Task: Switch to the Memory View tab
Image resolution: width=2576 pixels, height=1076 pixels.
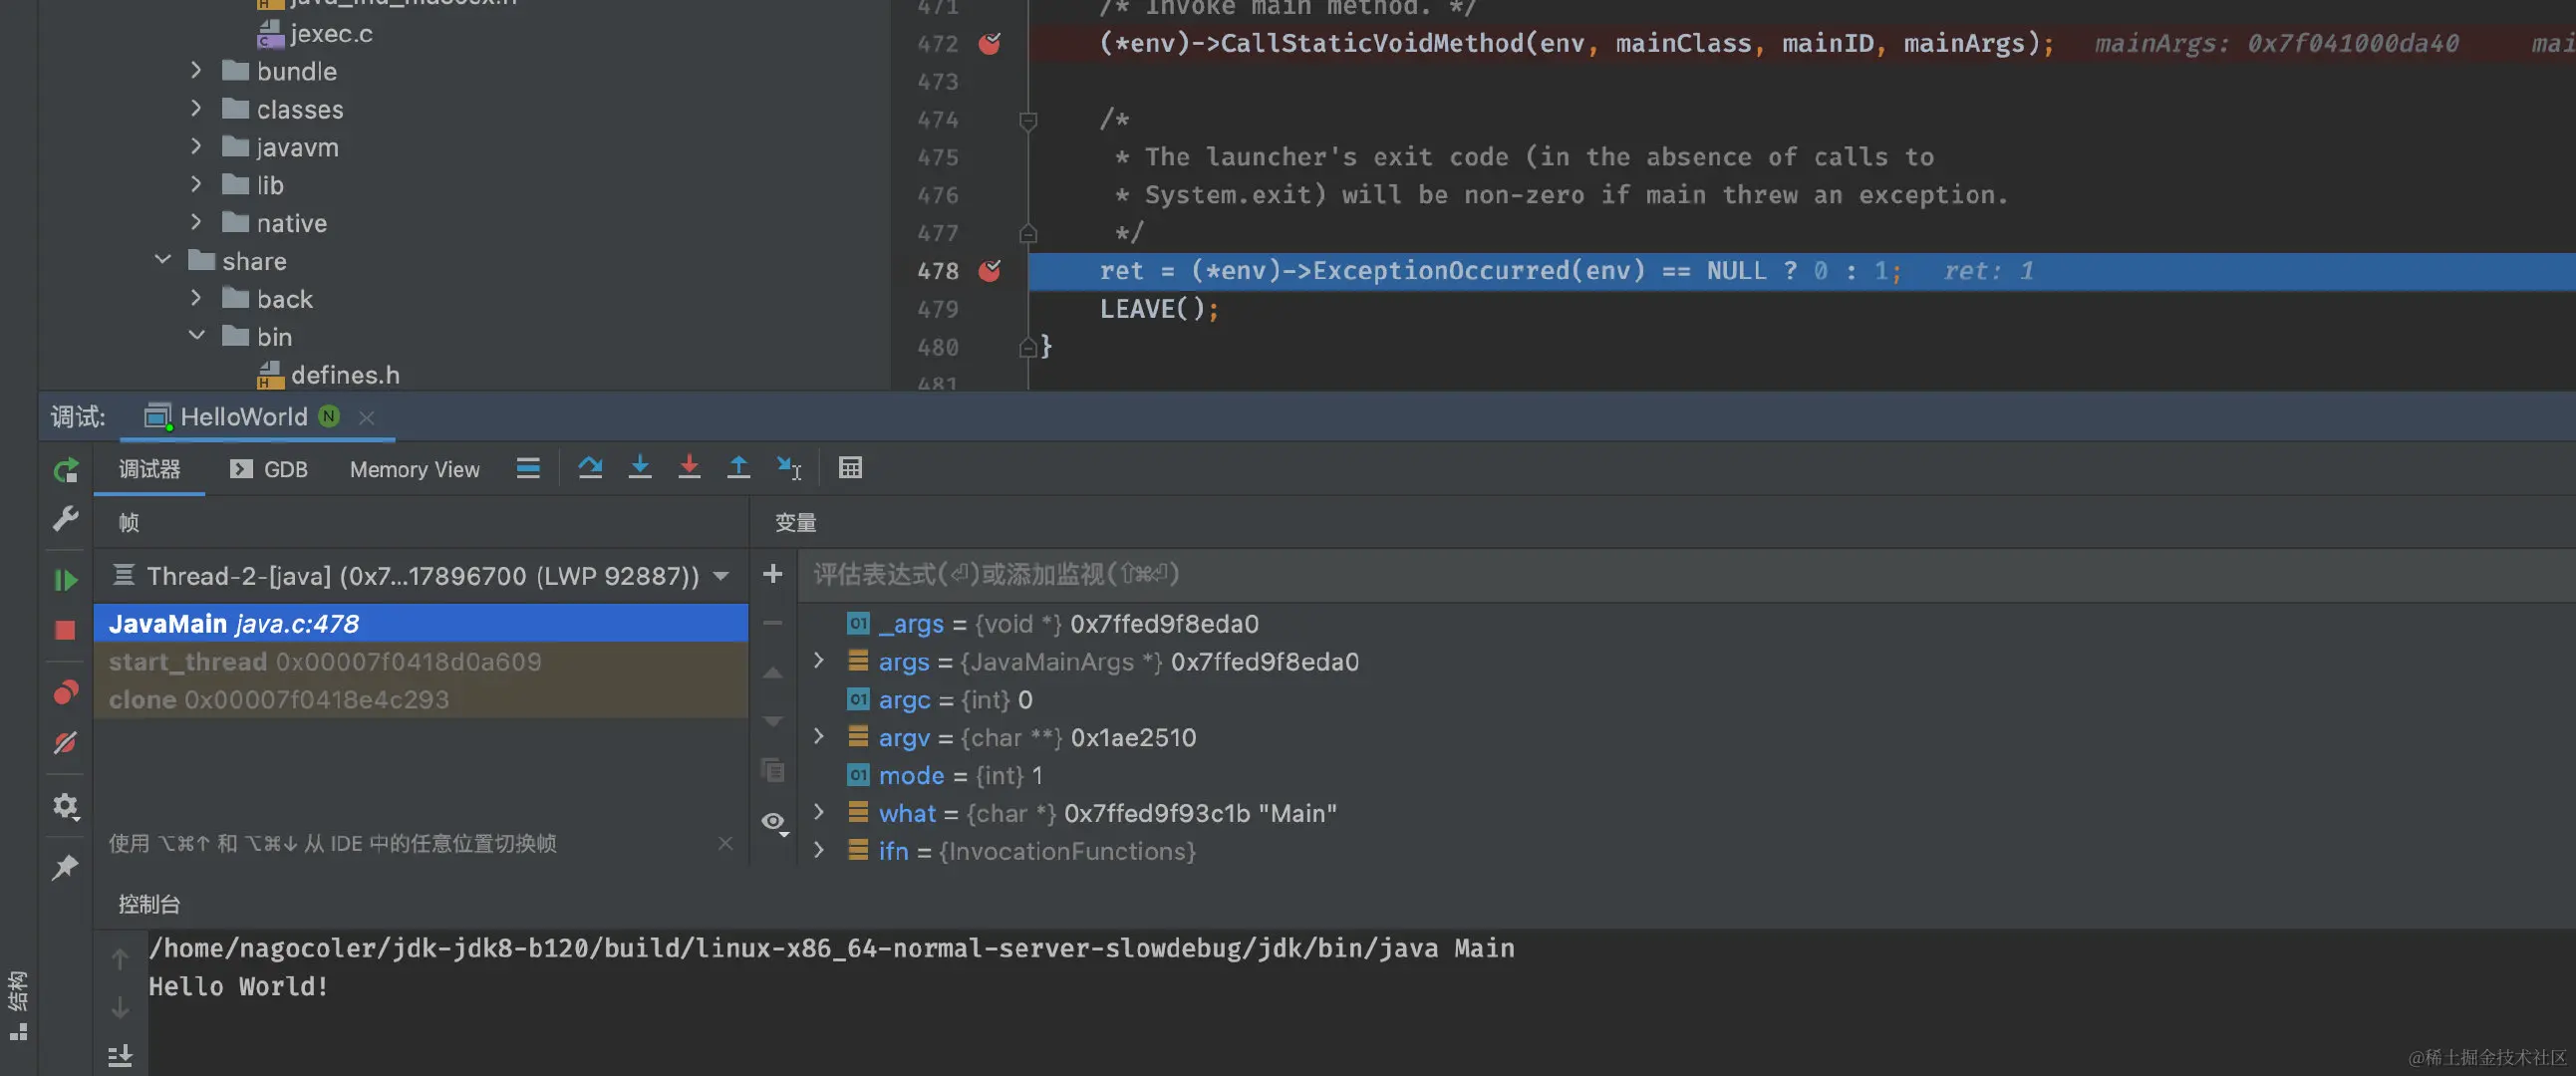Action: click(x=414, y=470)
